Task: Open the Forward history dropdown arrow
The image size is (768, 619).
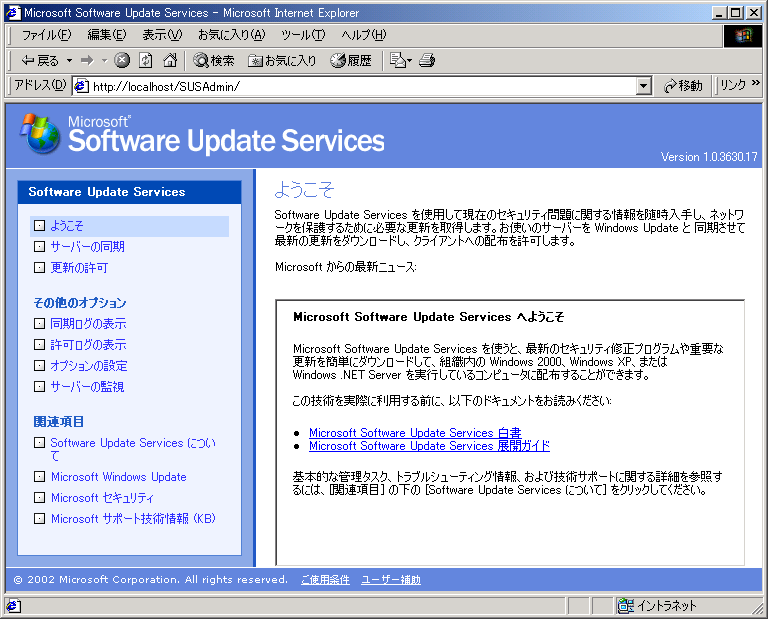Action: point(104,61)
